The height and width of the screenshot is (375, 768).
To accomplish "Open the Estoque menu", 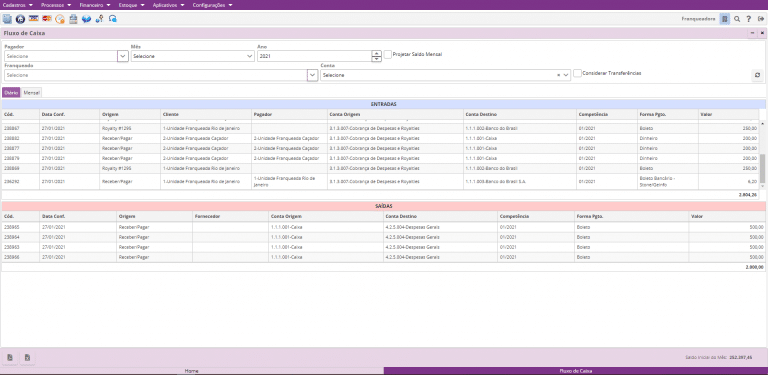I will point(131,5).
